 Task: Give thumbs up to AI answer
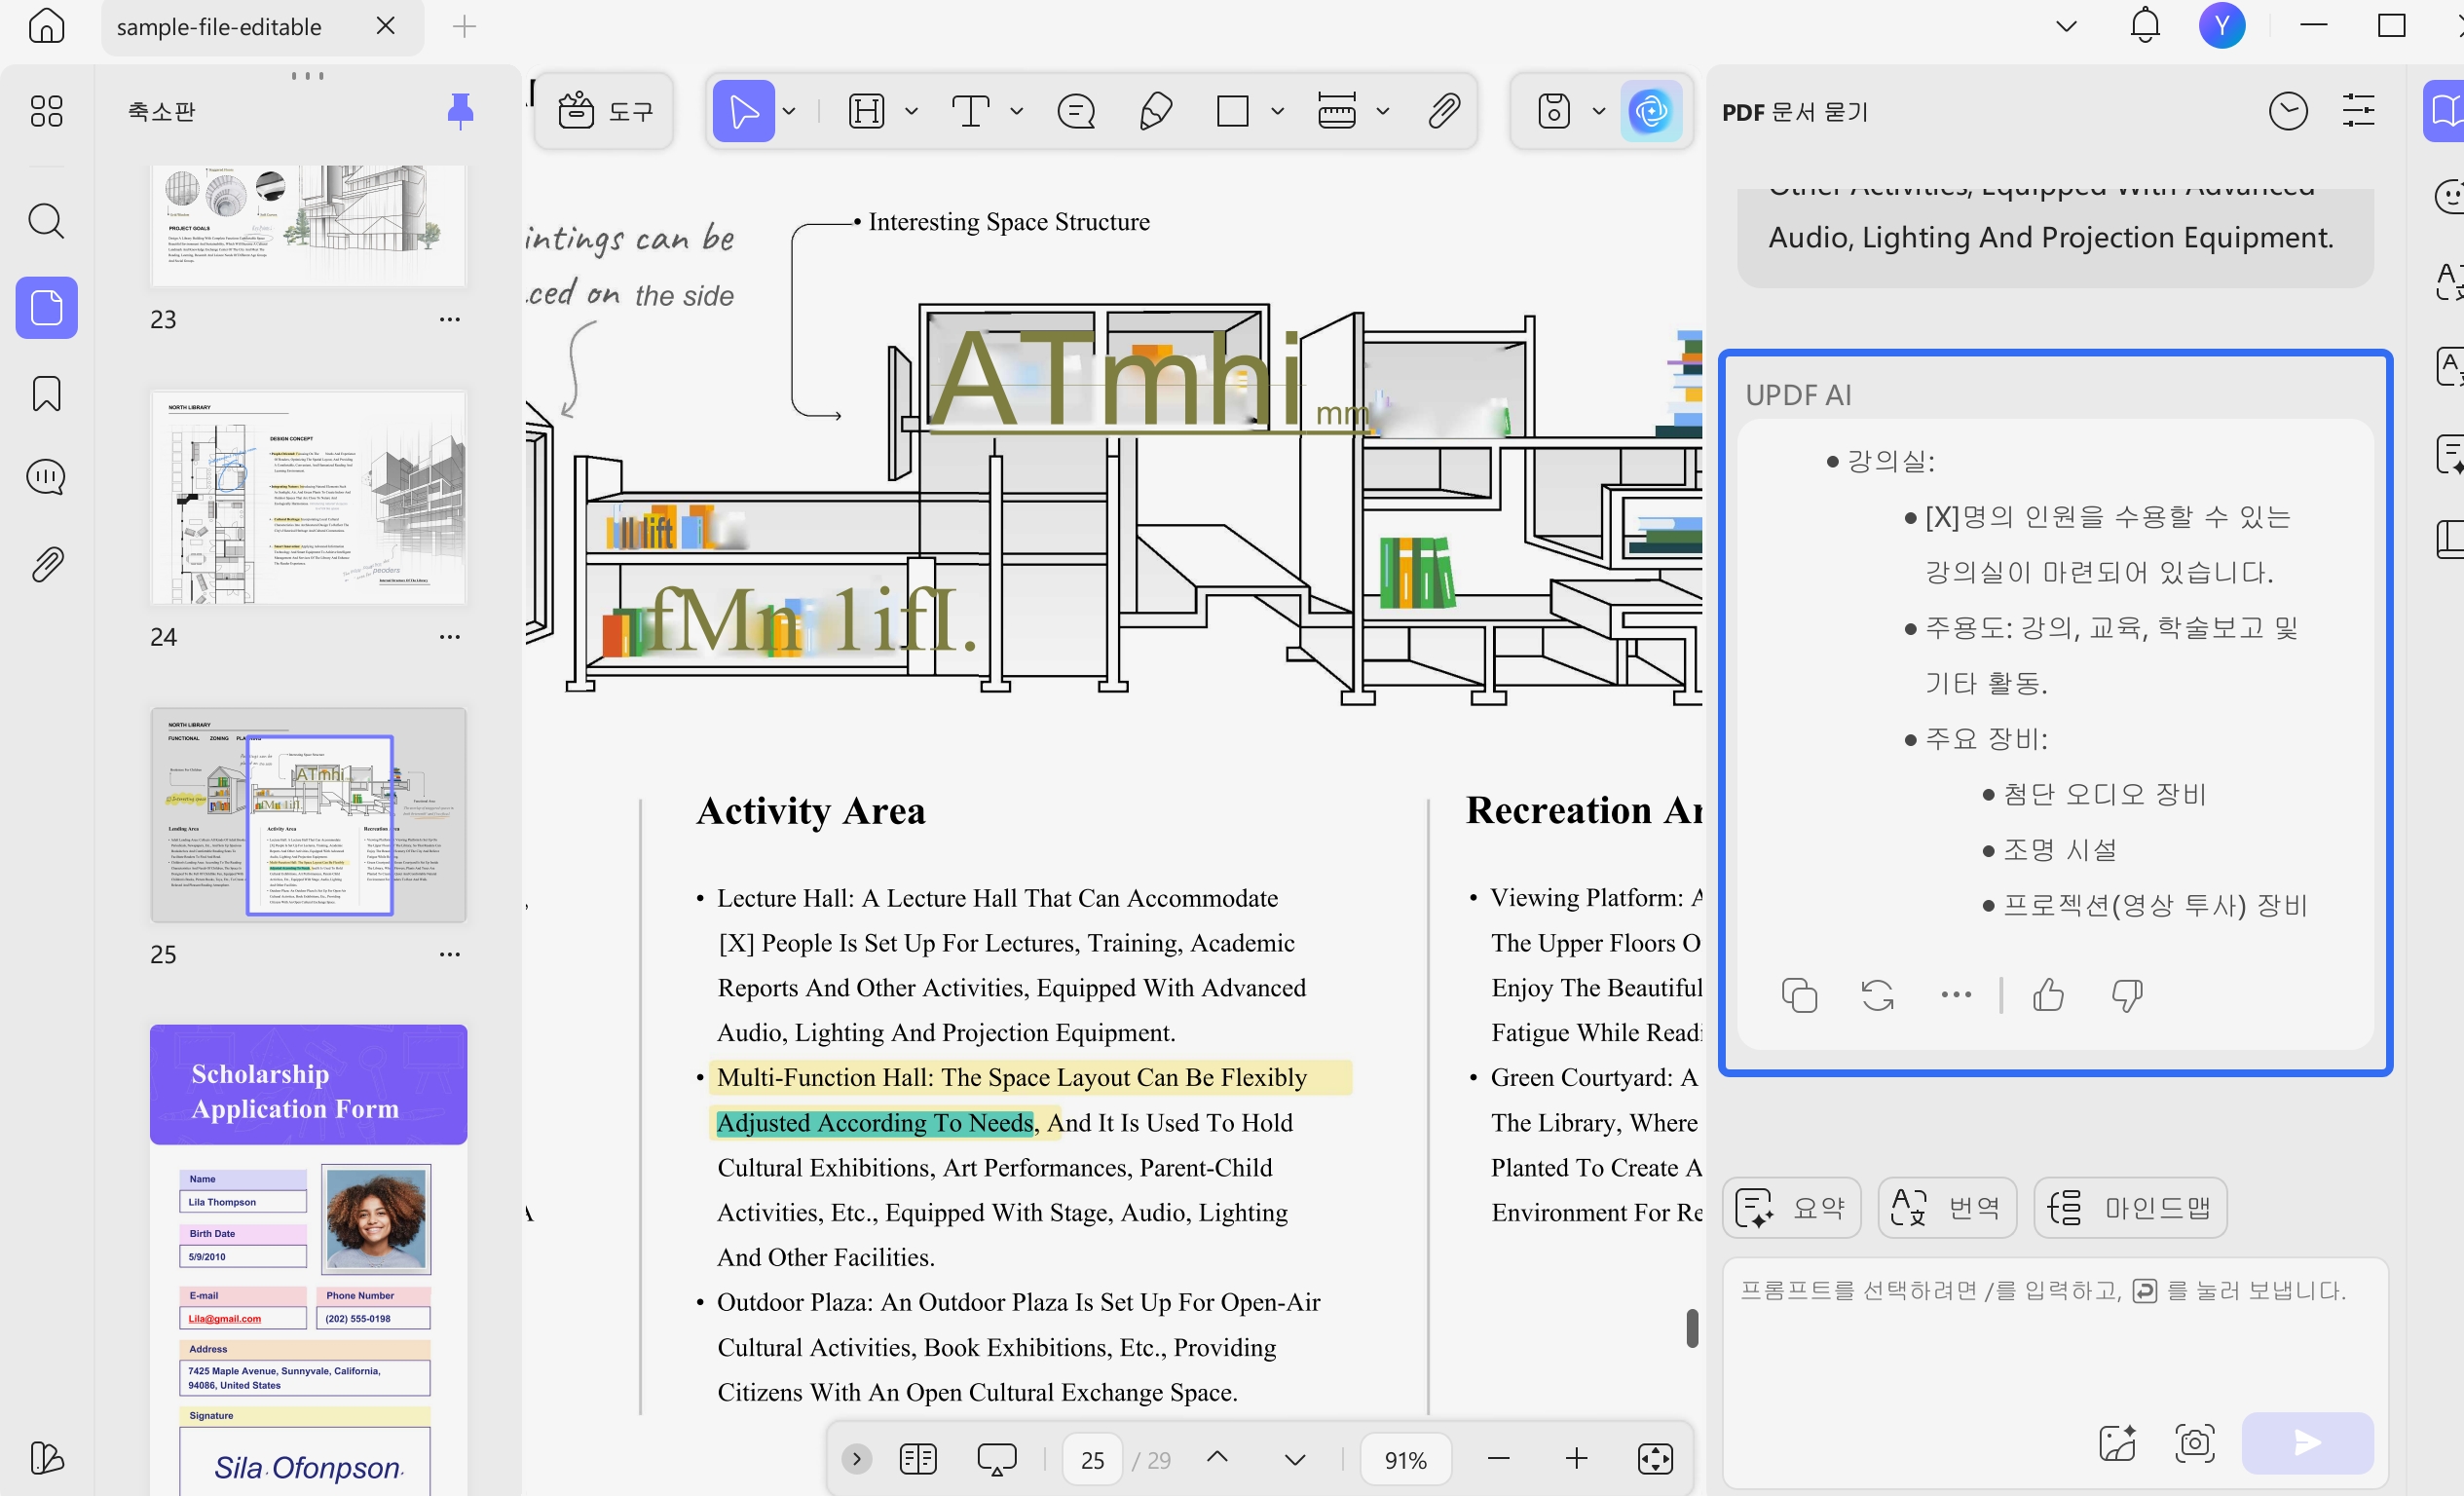coord(2048,995)
